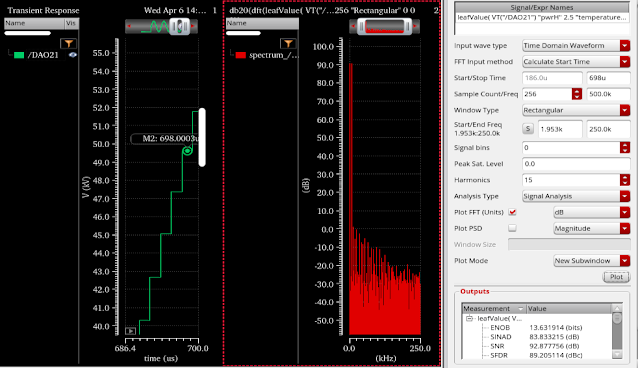The height and width of the screenshot is (368, 638).
Task: Collapse the leafValue node in Outputs tree
Action: click(x=469, y=318)
